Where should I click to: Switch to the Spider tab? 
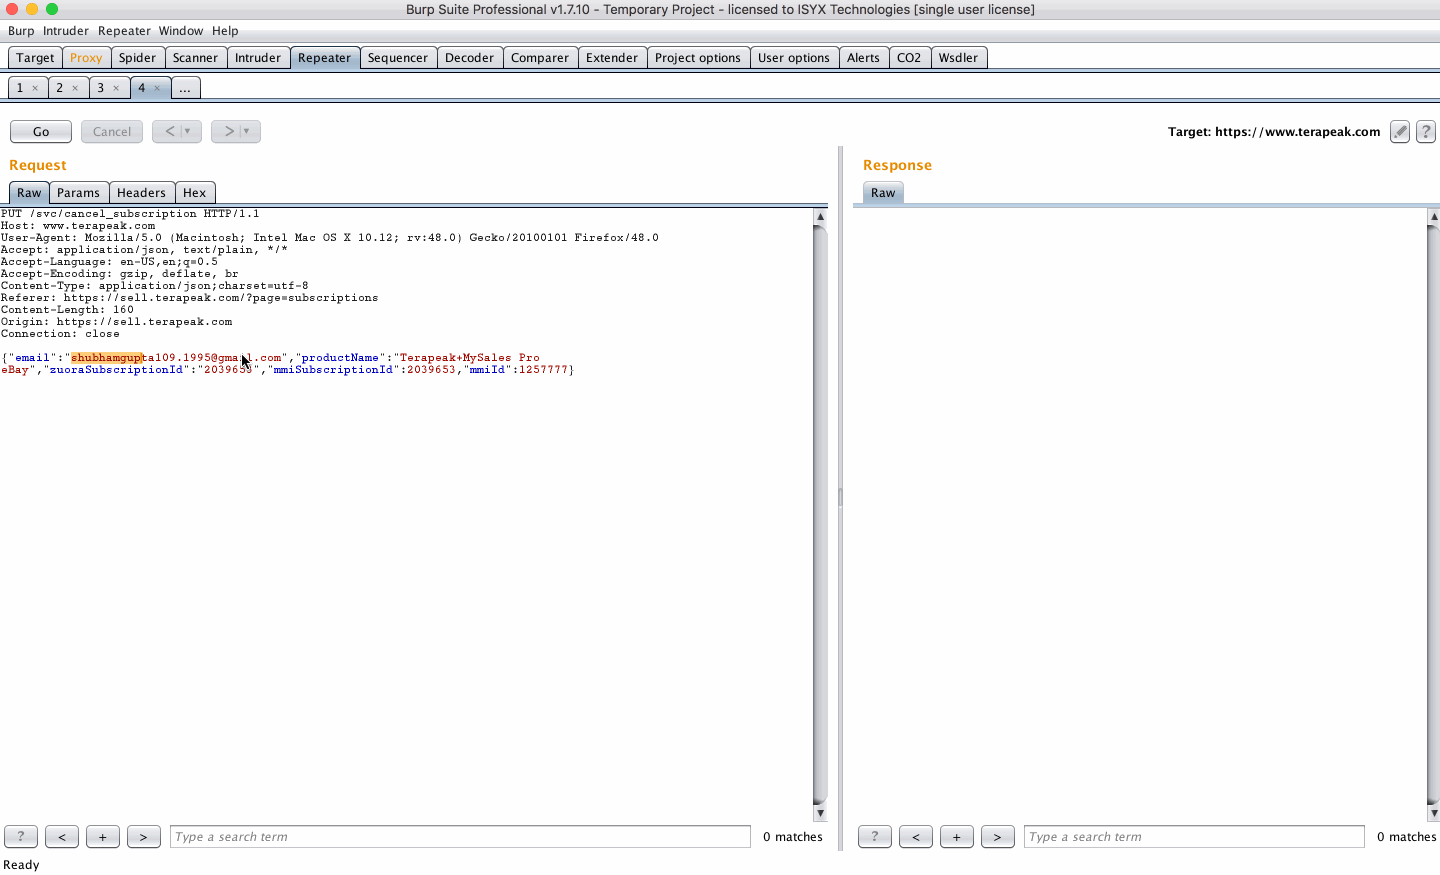137,58
